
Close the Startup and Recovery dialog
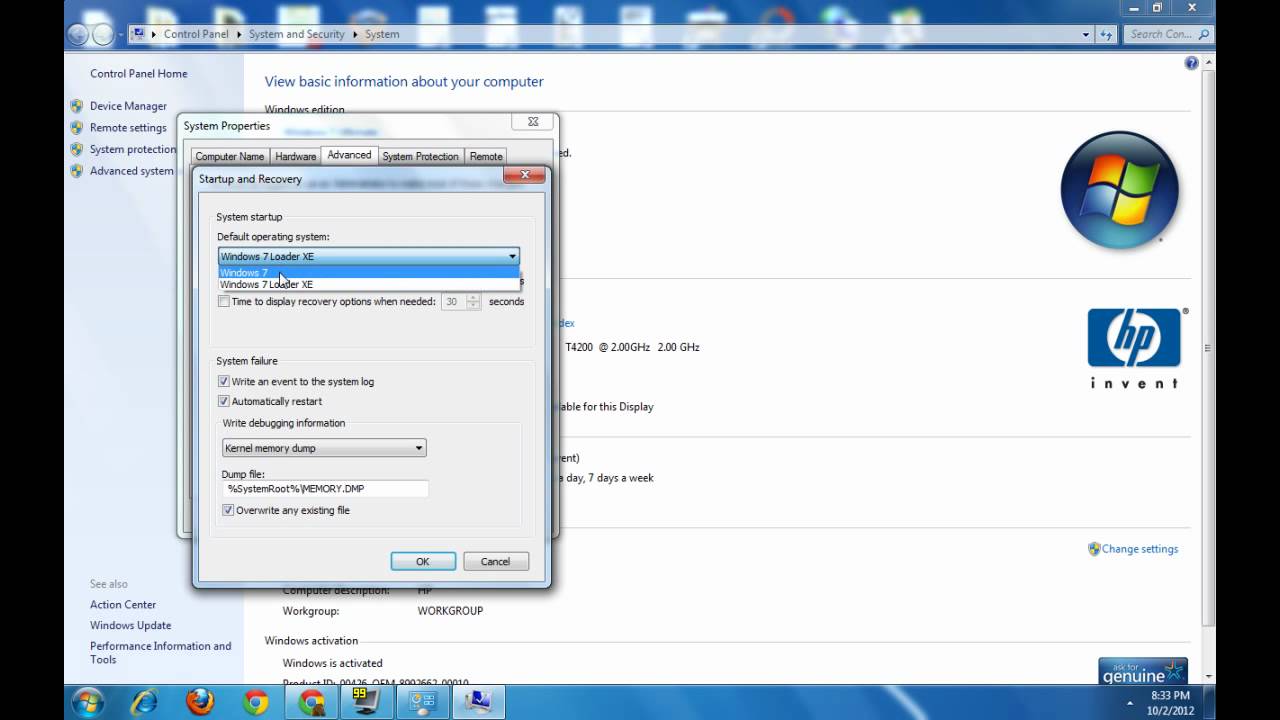(524, 177)
